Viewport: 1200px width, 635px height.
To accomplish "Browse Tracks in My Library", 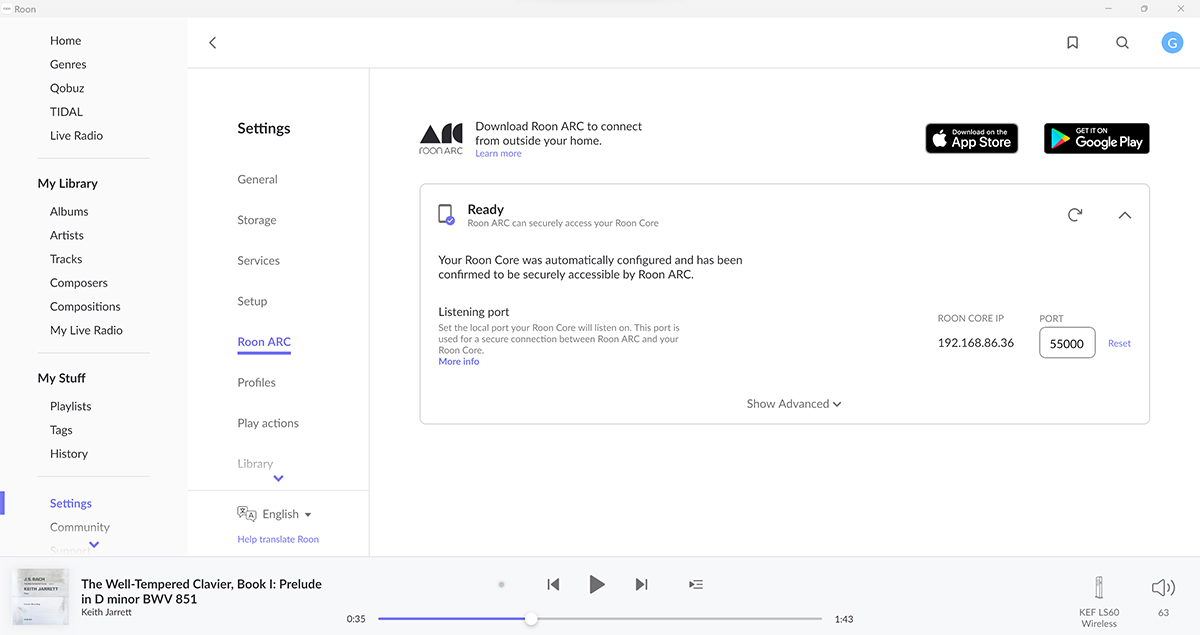I will pos(66,259).
